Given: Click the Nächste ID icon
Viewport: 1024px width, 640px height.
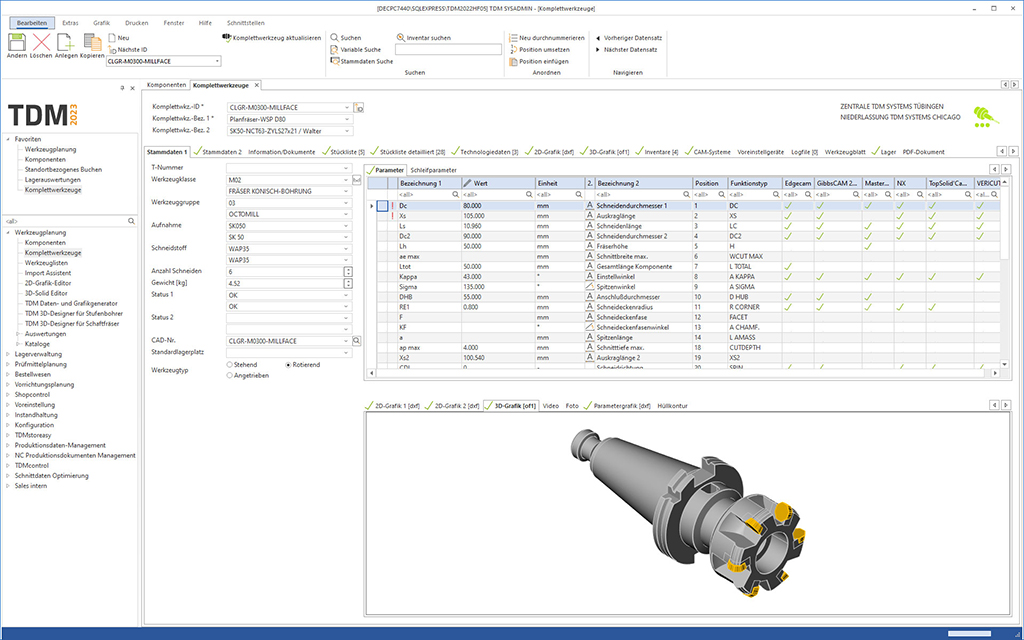Looking at the screenshot, I should 112,50.
